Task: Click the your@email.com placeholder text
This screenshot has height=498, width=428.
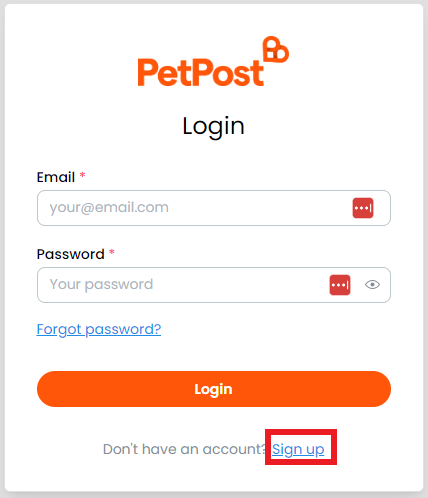Action: (x=109, y=208)
